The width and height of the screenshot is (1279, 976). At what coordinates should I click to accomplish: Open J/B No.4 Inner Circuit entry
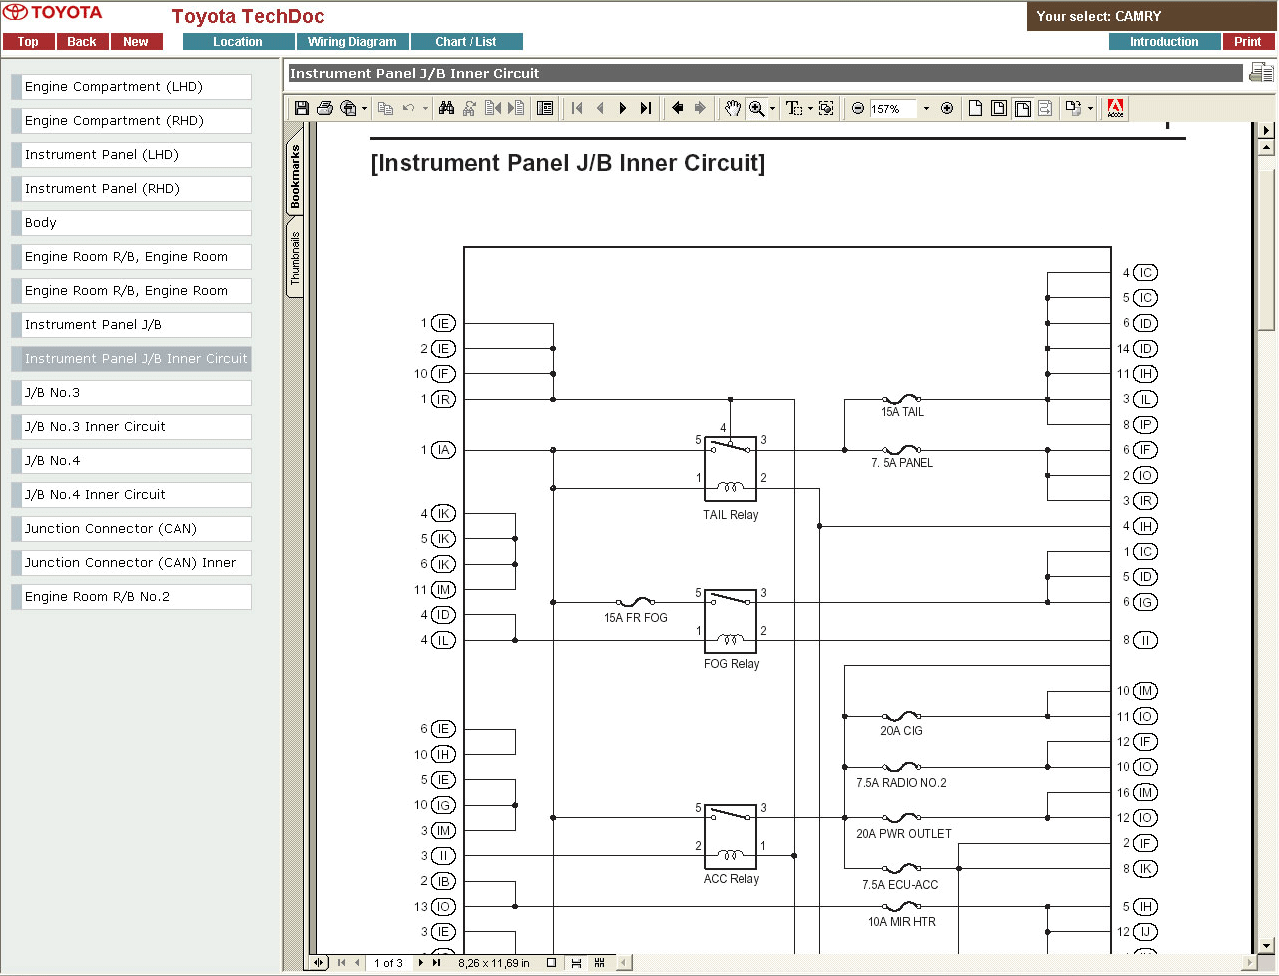[131, 495]
